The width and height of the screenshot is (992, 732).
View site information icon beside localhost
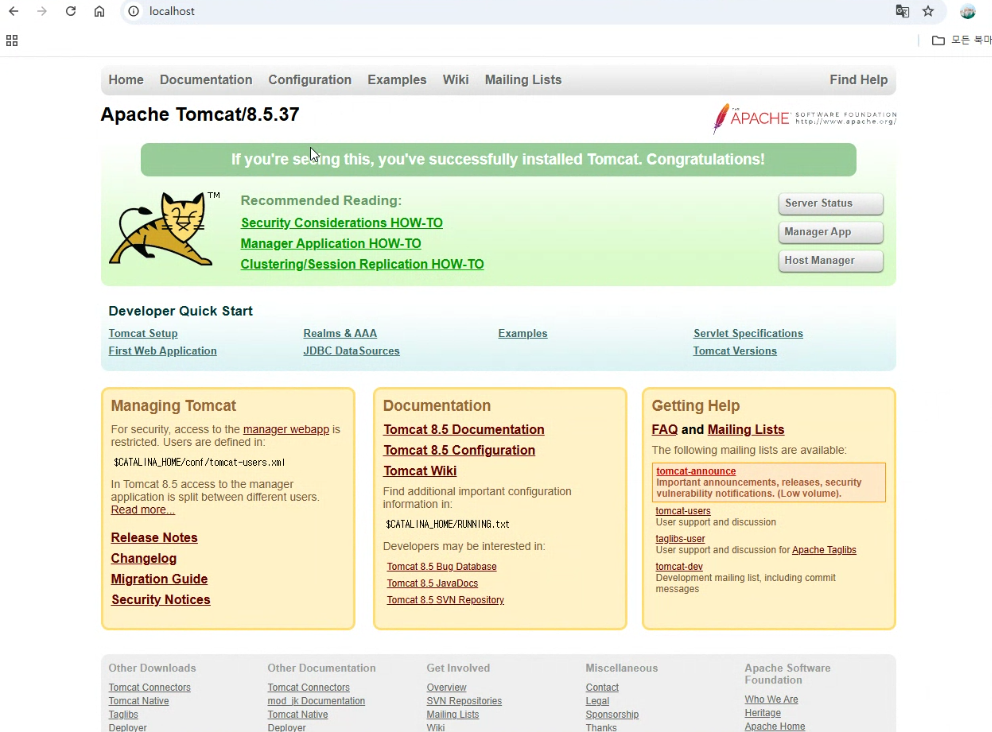click(x=133, y=11)
